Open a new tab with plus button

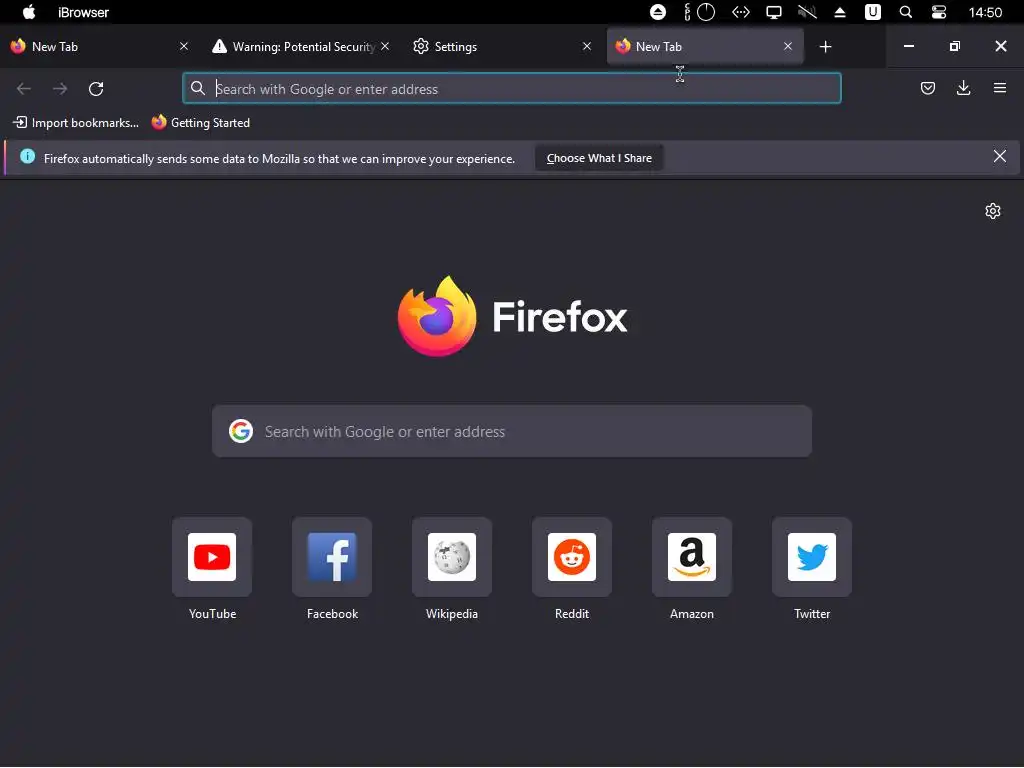825,46
